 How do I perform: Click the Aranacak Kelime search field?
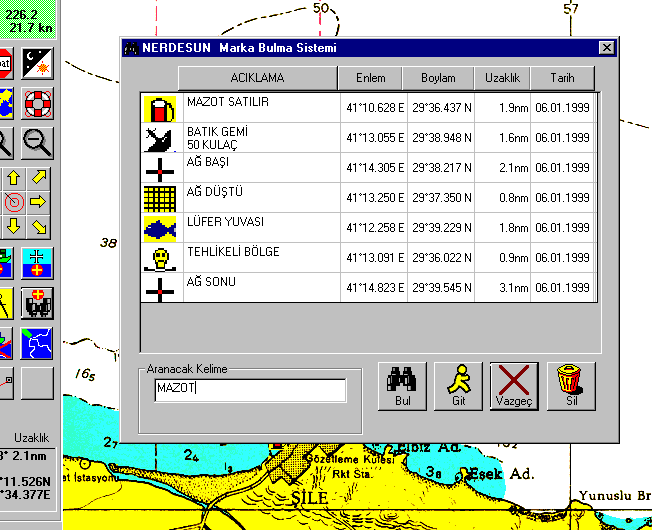coord(250,389)
